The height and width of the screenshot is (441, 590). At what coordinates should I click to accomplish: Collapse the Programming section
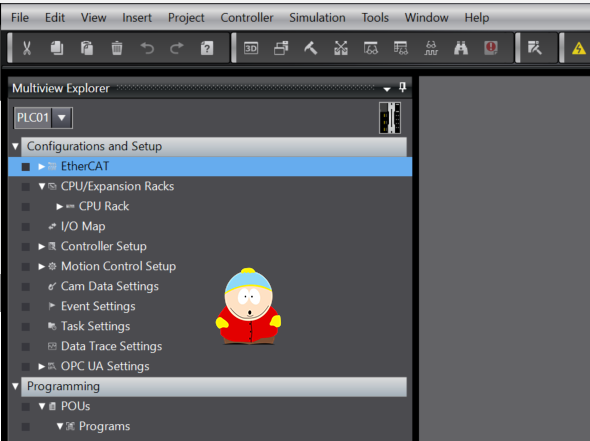[x=15, y=386]
